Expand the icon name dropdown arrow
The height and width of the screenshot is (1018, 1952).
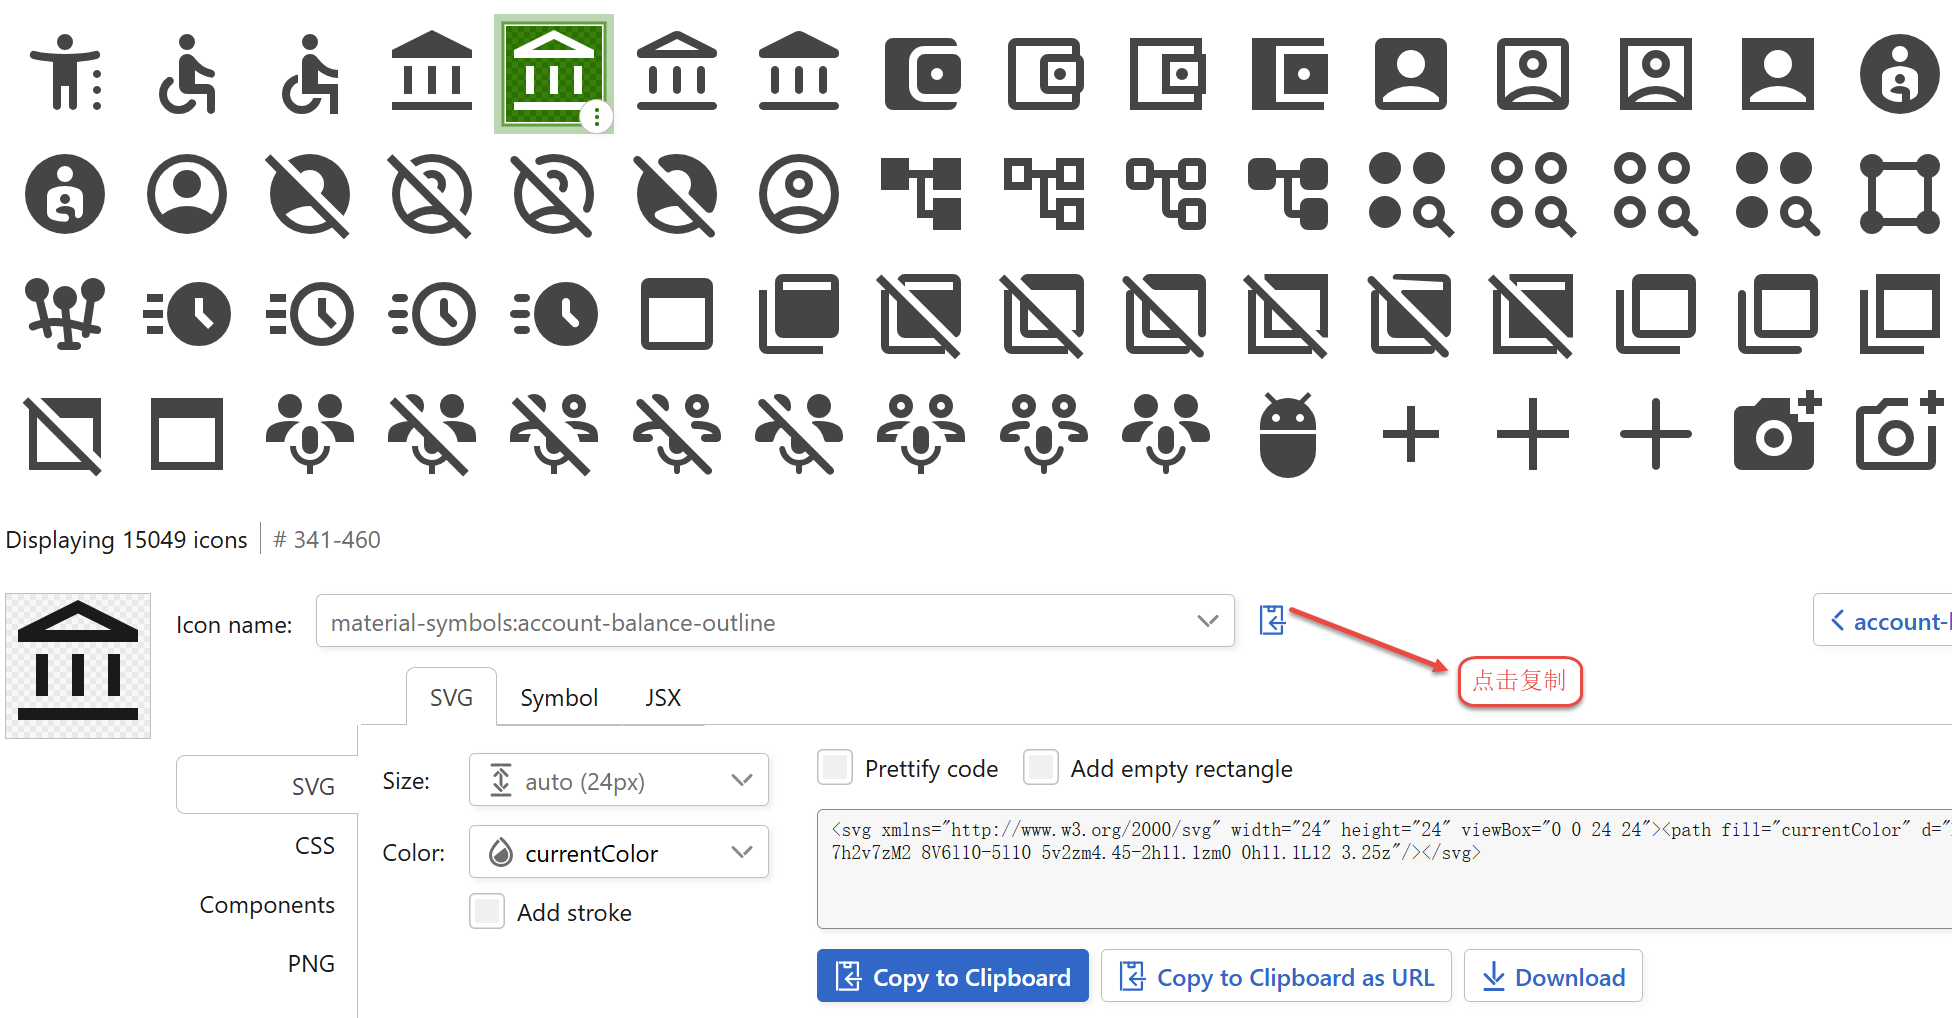(x=1207, y=621)
